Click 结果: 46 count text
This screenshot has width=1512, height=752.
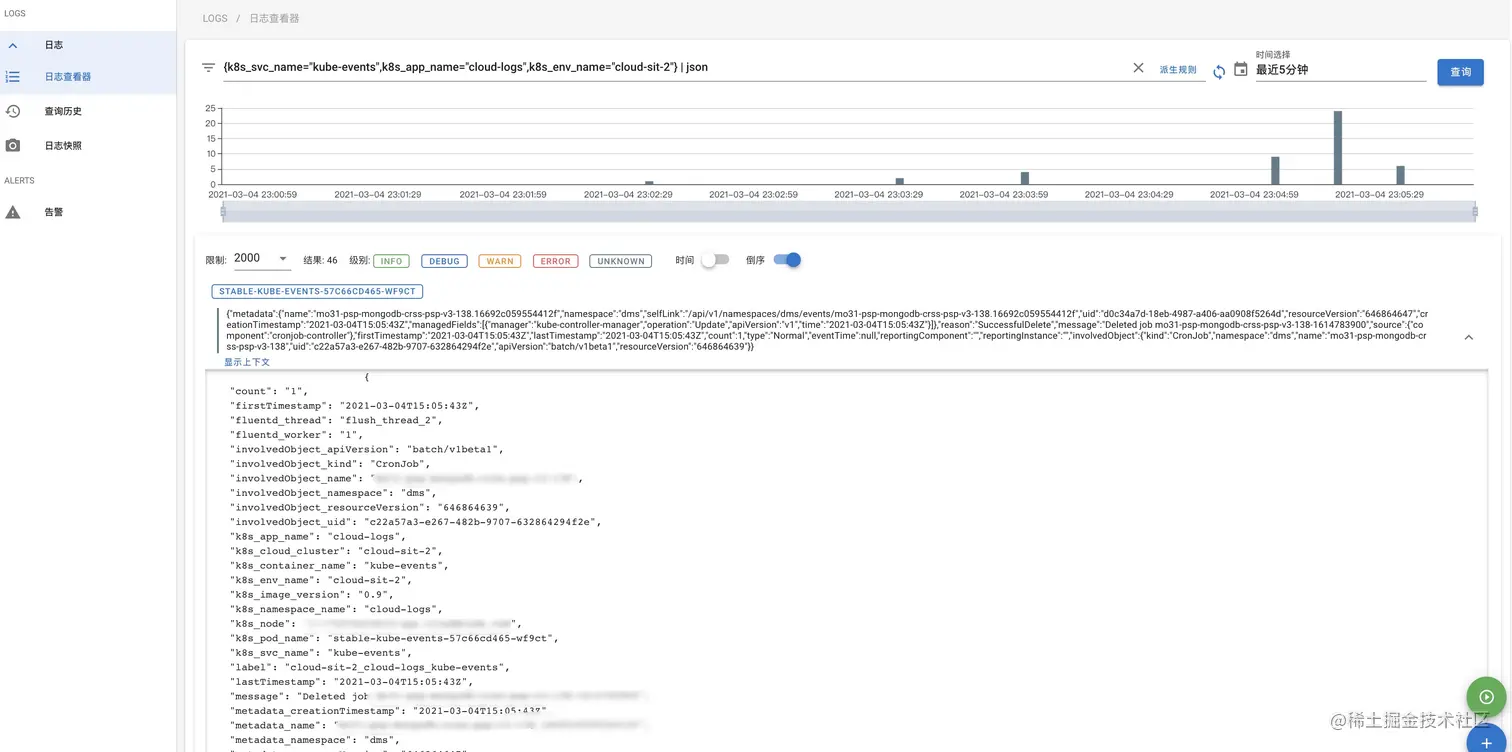point(320,261)
